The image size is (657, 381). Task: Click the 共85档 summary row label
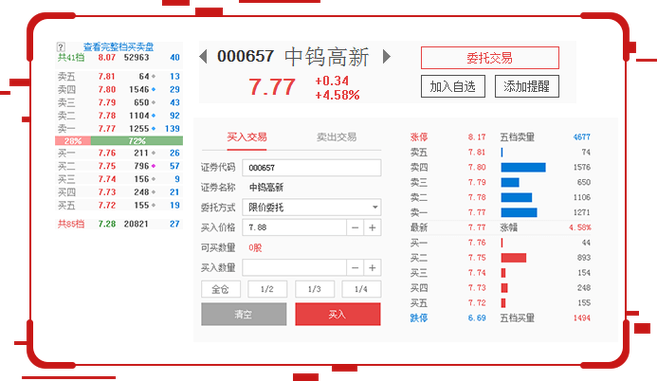(x=71, y=224)
